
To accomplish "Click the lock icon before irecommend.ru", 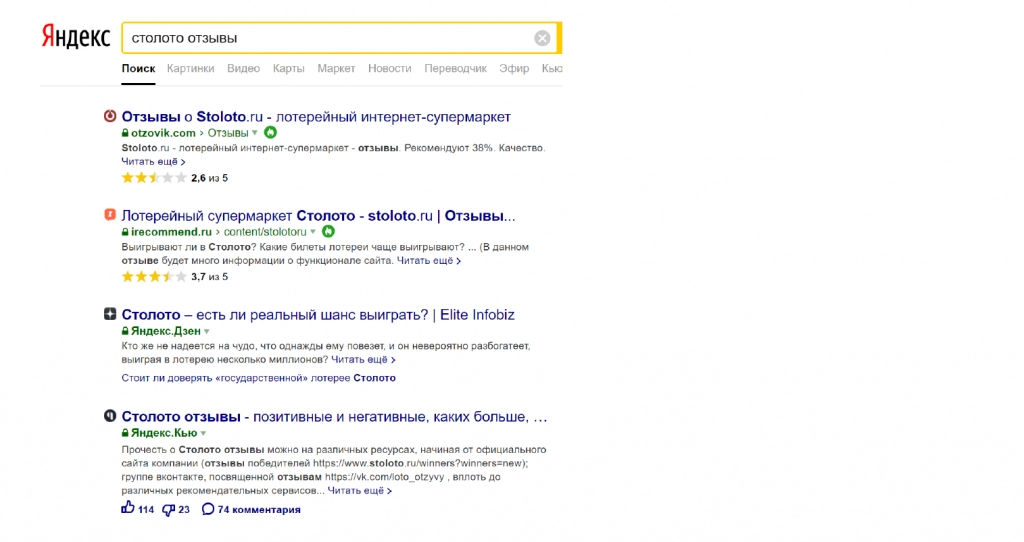I will [x=125, y=232].
